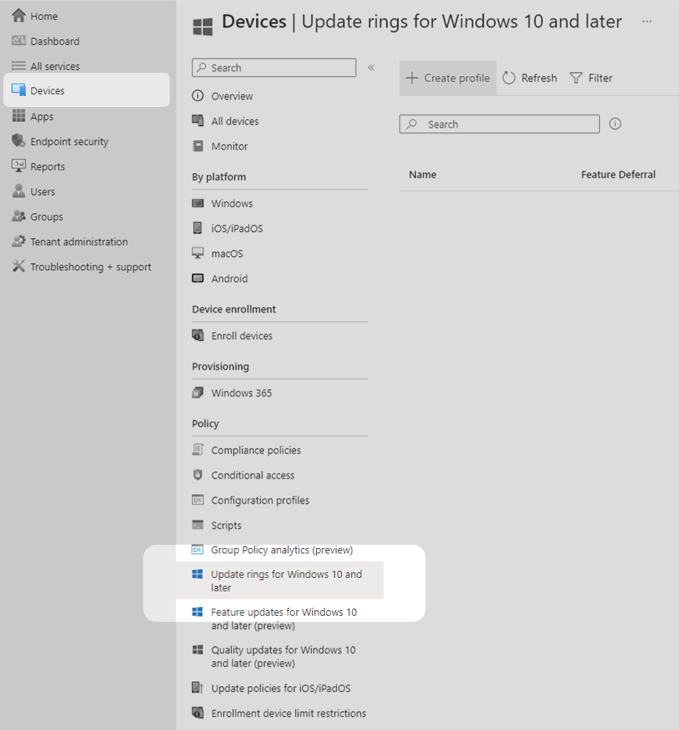This screenshot has width=679, height=730.
Task: Click the iOS/iPadOS phone icon
Action: pos(198,228)
